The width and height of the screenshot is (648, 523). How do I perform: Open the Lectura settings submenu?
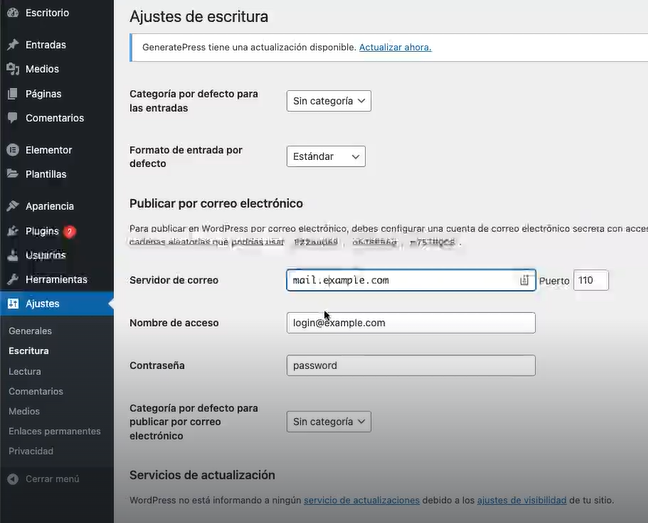click(25, 371)
